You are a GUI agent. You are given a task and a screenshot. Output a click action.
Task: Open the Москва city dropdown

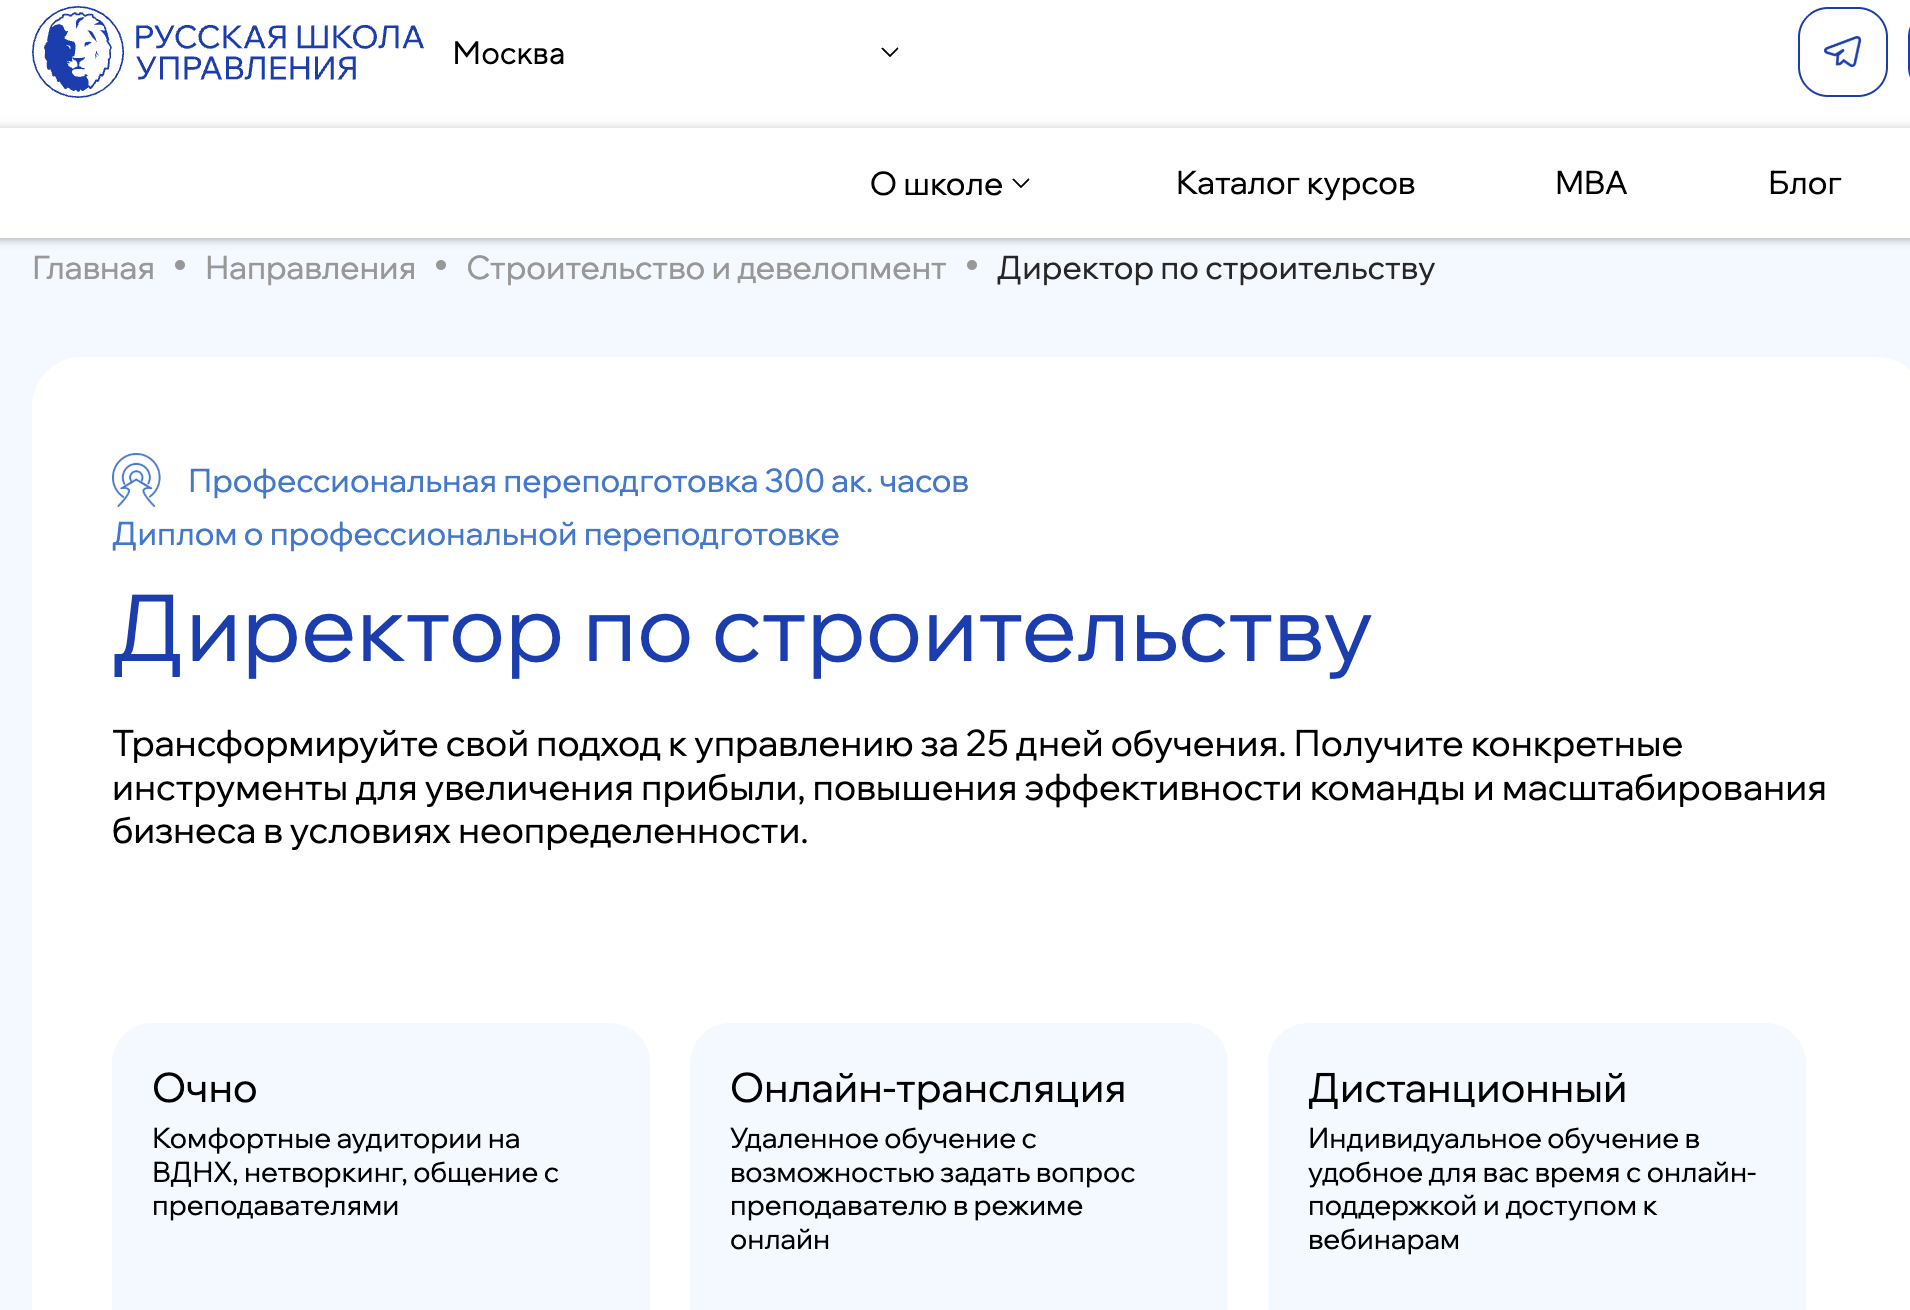point(676,53)
